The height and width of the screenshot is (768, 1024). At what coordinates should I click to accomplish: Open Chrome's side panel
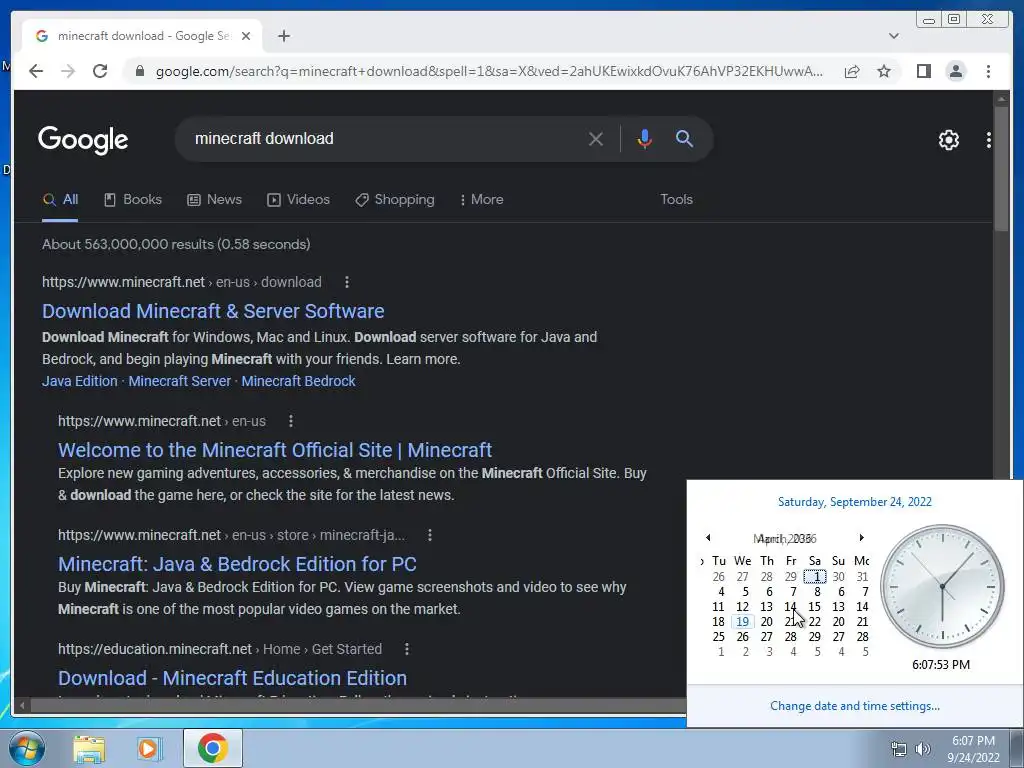tap(923, 71)
